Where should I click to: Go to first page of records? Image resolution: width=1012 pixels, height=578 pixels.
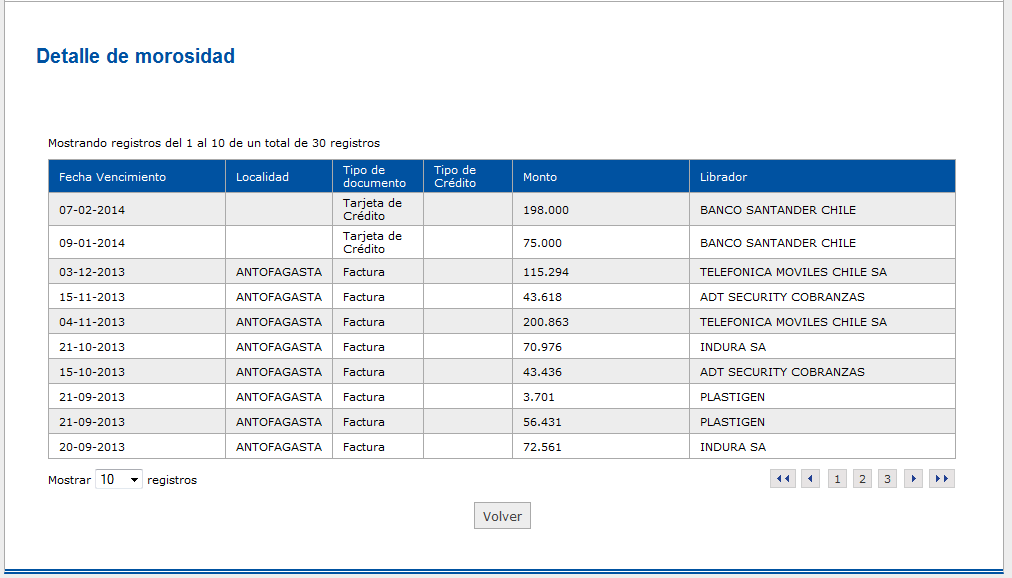point(783,479)
